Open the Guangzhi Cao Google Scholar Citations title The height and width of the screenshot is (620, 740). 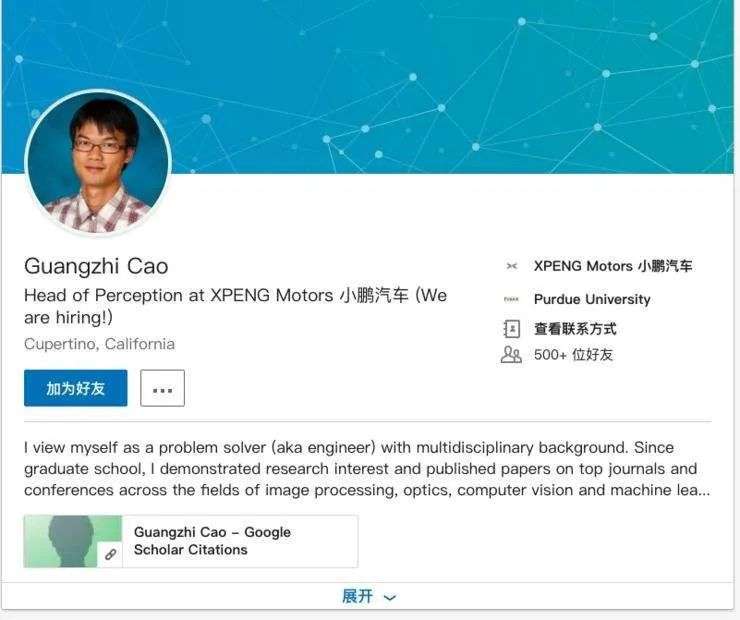tap(212, 541)
